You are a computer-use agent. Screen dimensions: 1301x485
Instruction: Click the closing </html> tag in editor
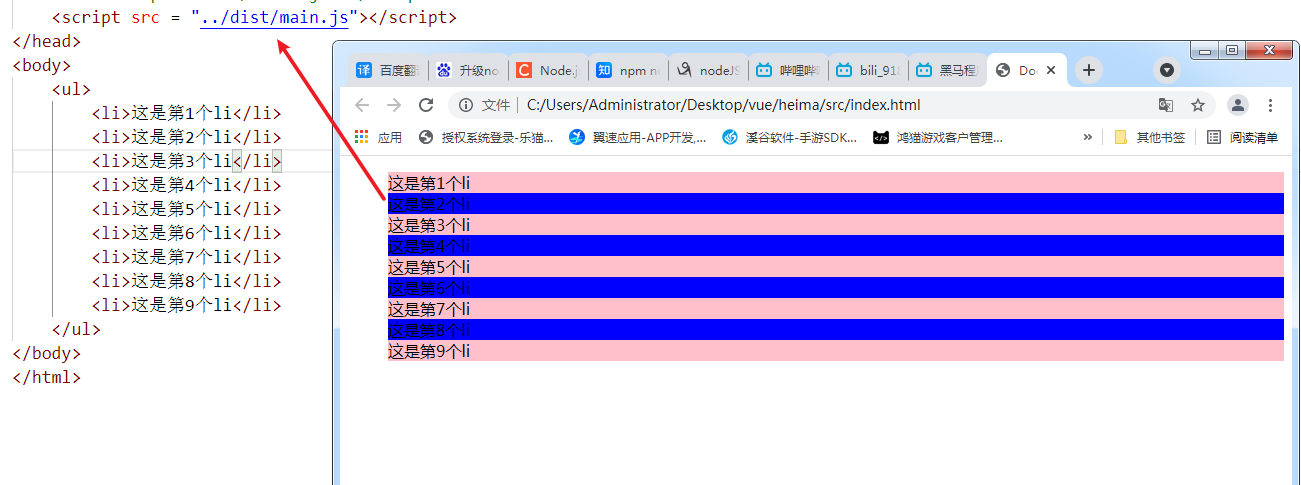[46, 377]
